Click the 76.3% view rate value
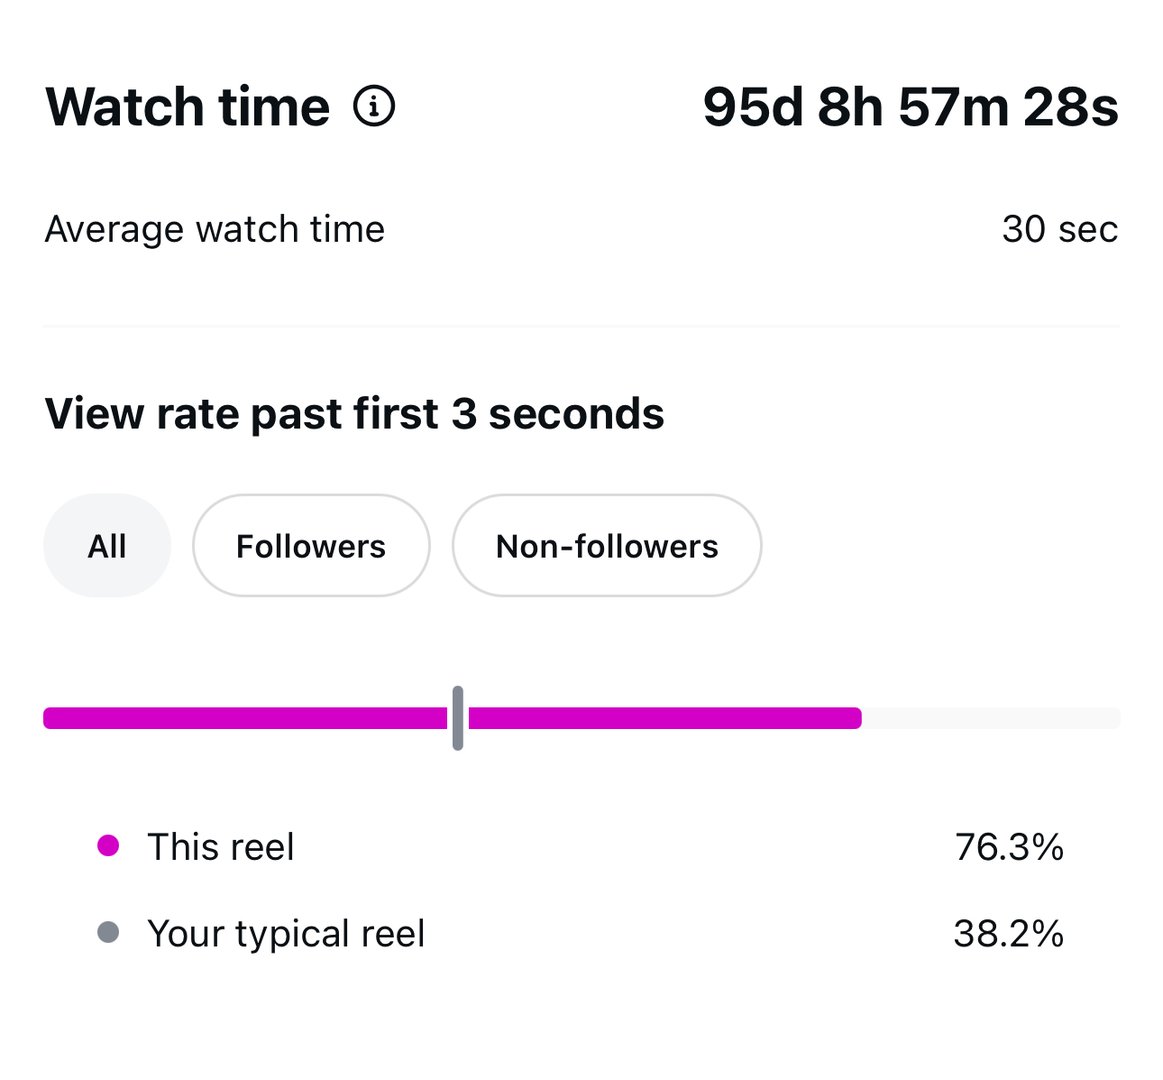 [x=1010, y=846]
